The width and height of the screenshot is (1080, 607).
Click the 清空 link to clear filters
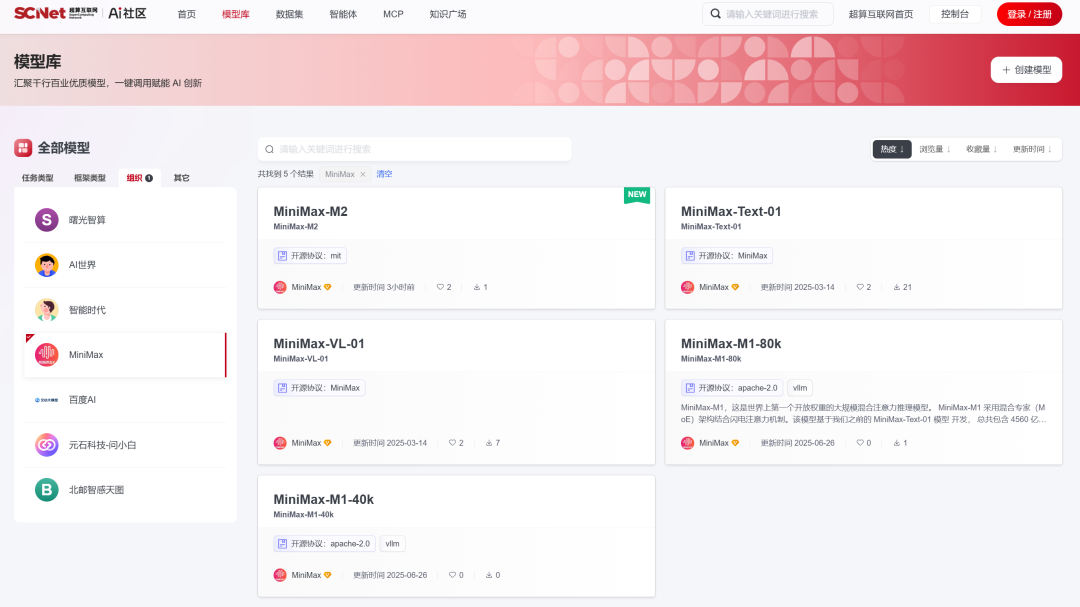coord(384,174)
